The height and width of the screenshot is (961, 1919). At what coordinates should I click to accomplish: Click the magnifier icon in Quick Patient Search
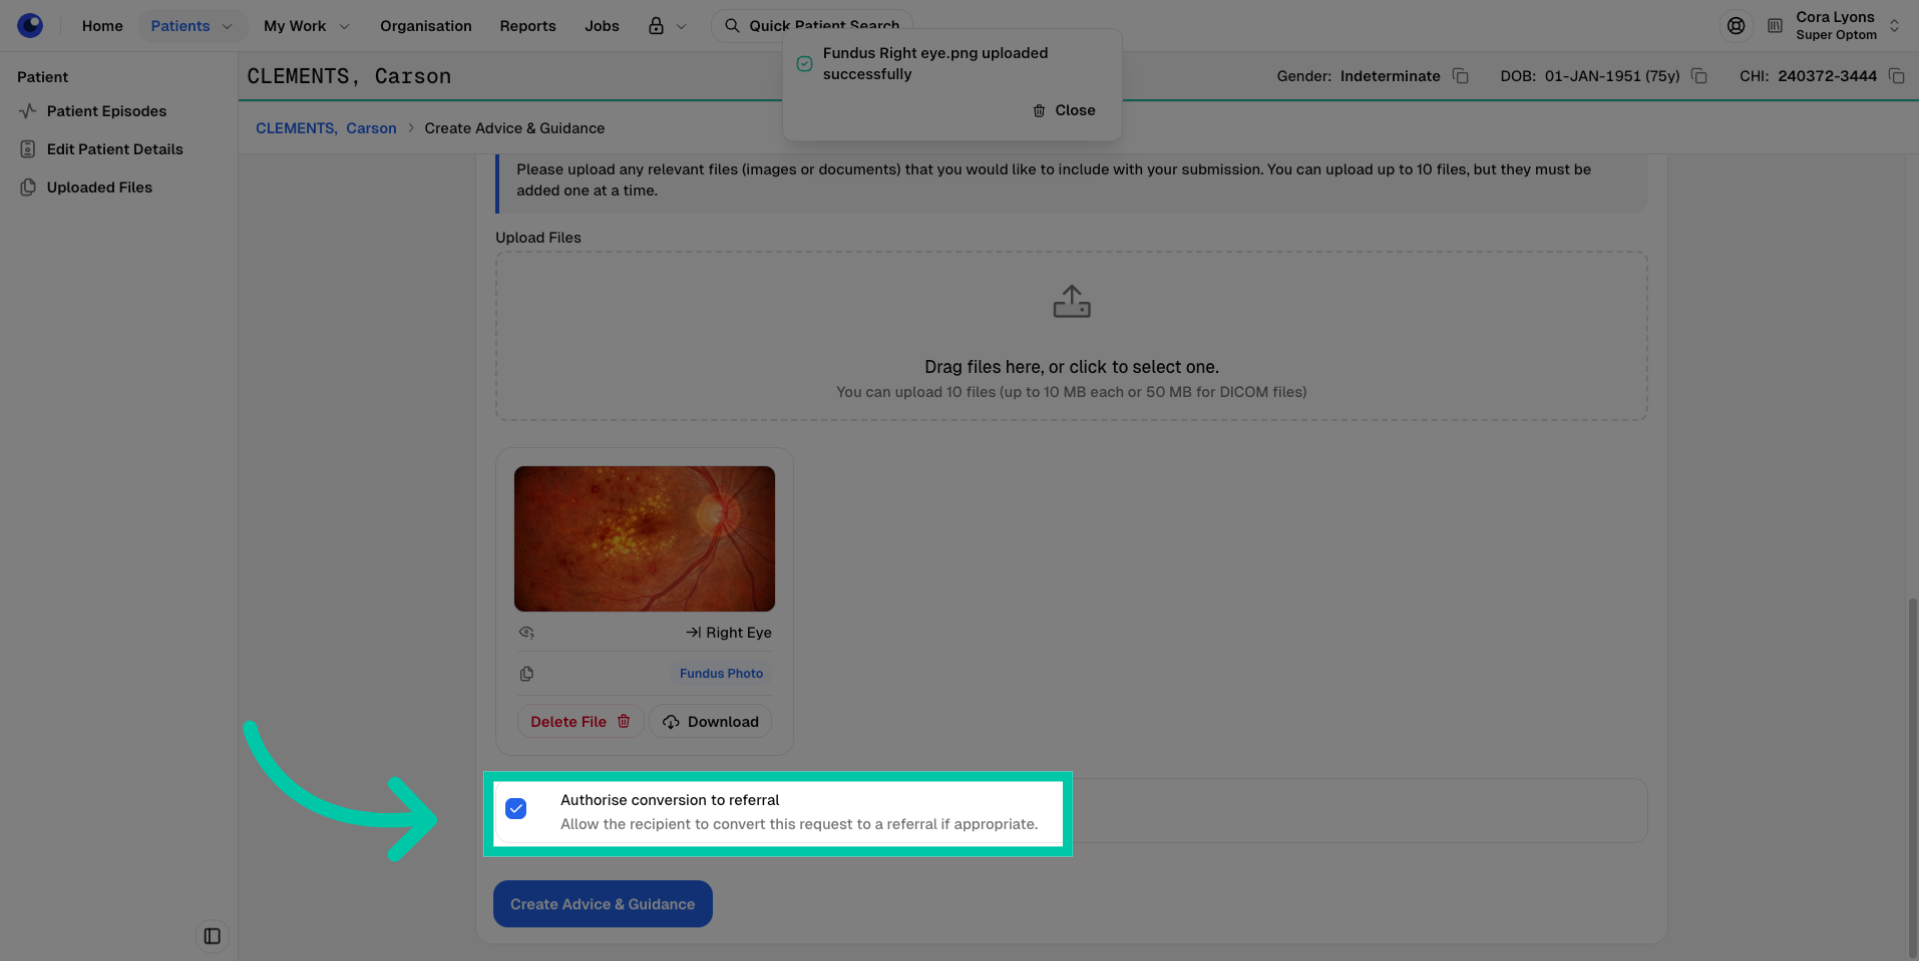click(x=732, y=26)
